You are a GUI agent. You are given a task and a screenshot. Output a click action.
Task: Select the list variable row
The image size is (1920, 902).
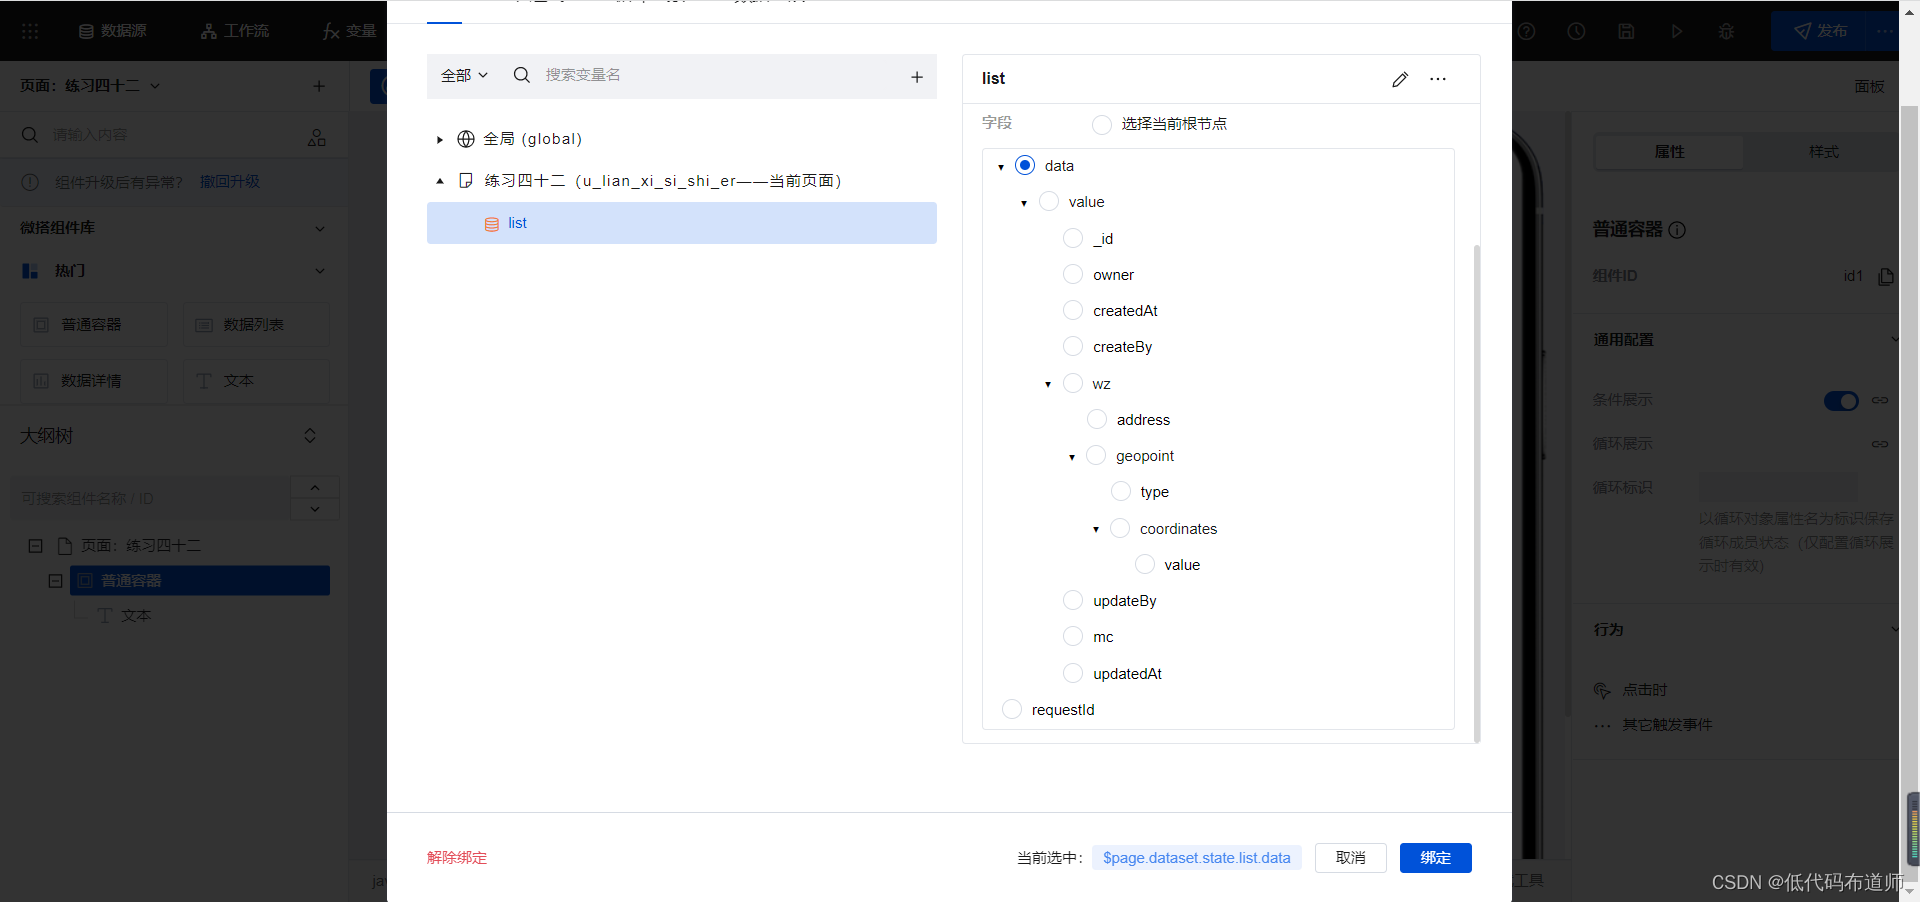tap(682, 223)
